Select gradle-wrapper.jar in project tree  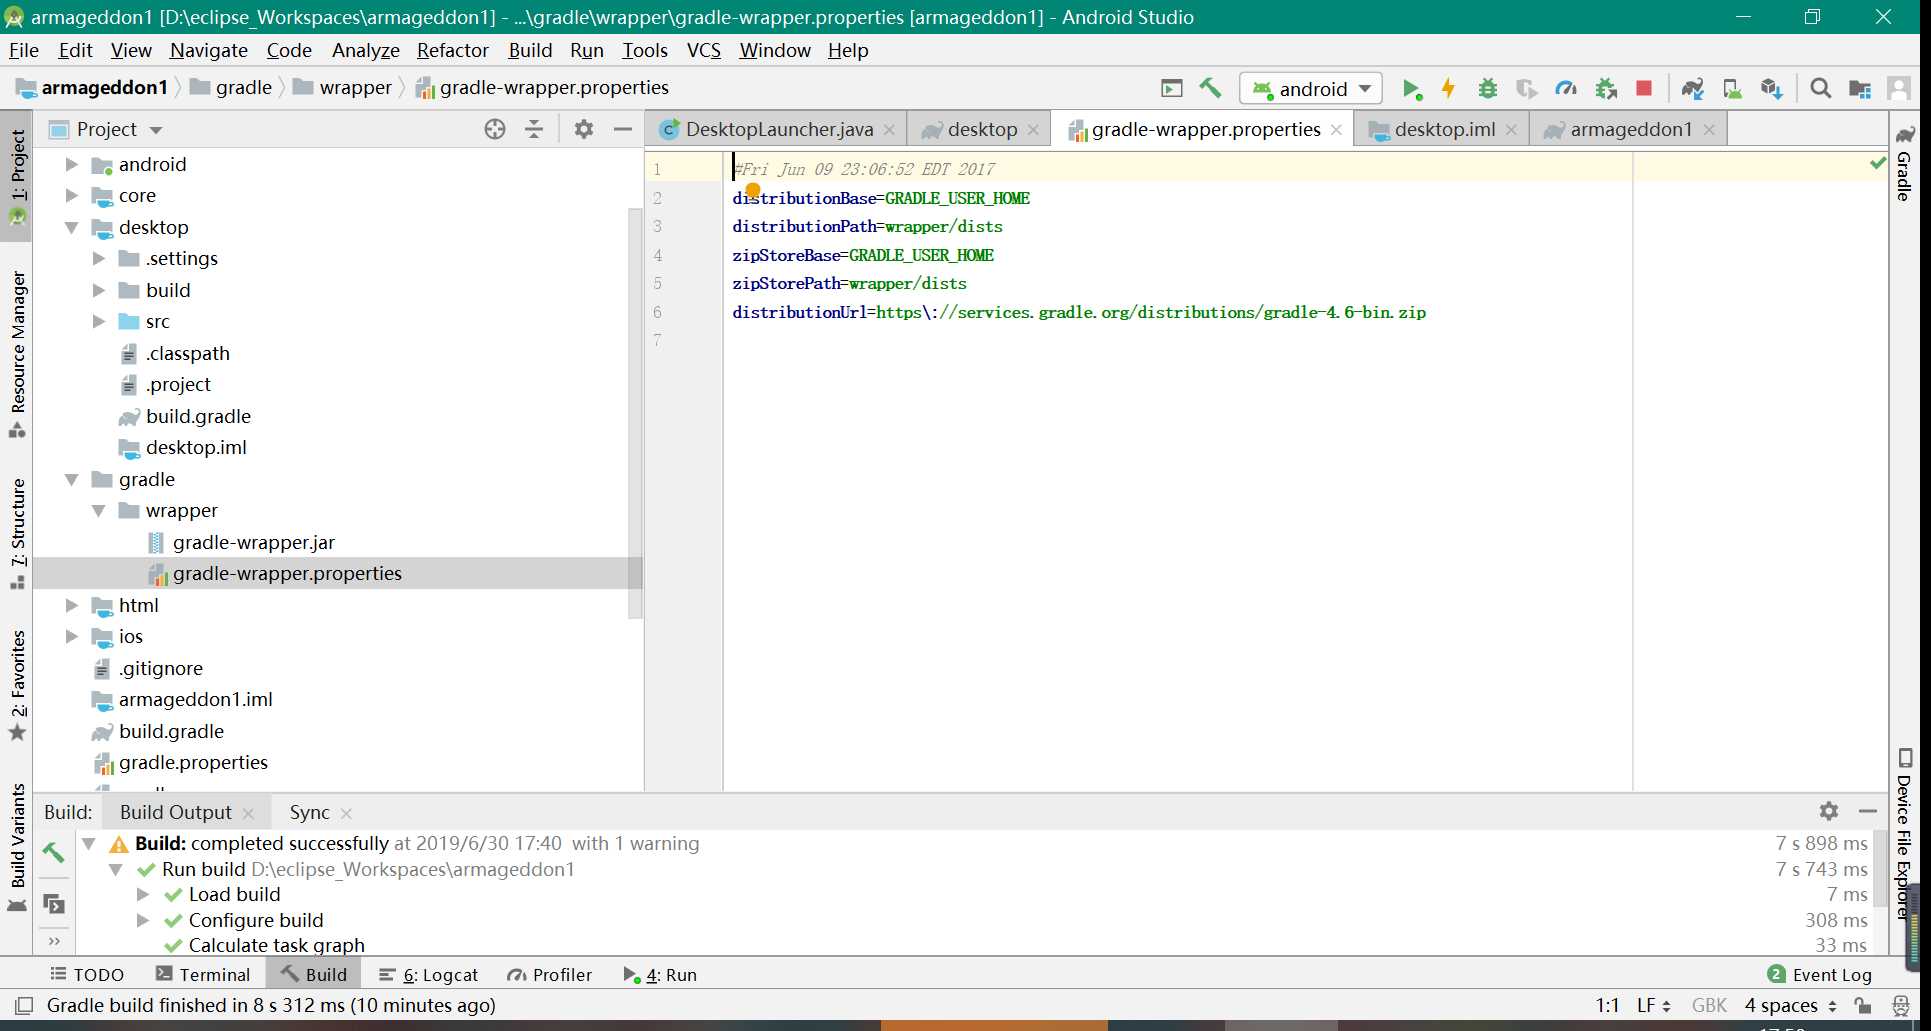pyautogui.click(x=254, y=542)
